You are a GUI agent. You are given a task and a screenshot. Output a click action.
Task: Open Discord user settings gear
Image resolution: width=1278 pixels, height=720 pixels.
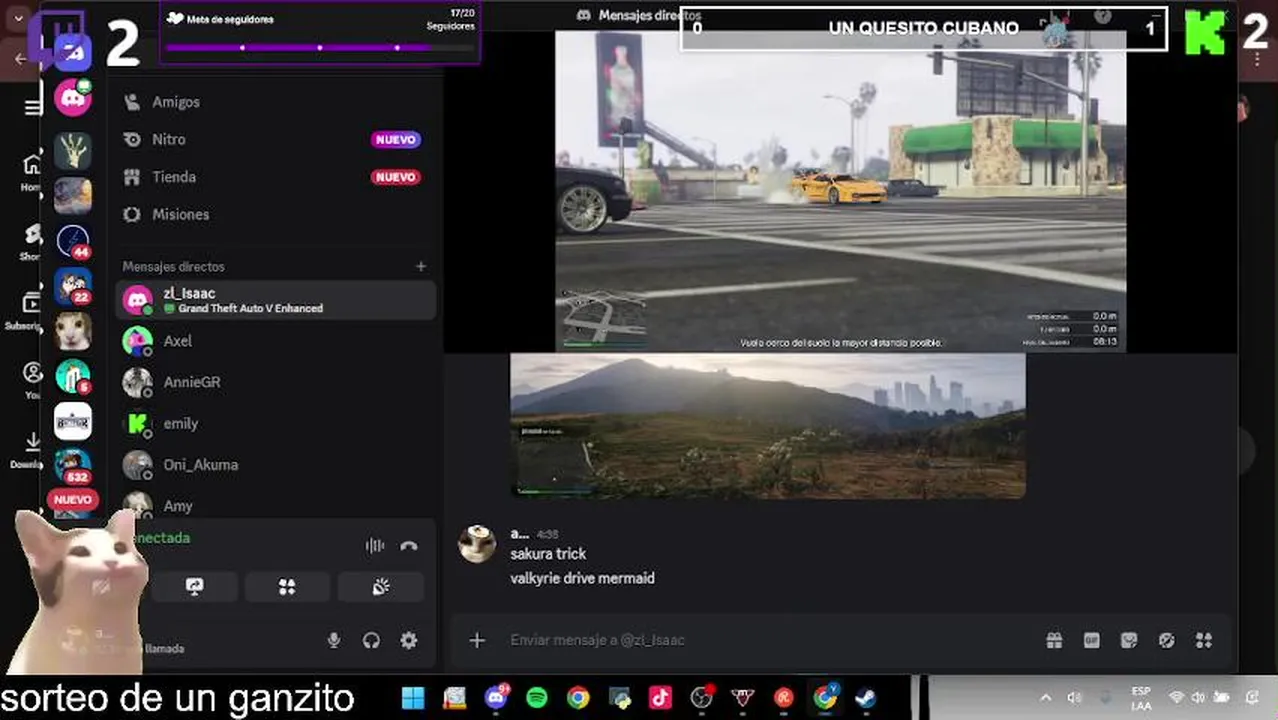pos(409,640)
